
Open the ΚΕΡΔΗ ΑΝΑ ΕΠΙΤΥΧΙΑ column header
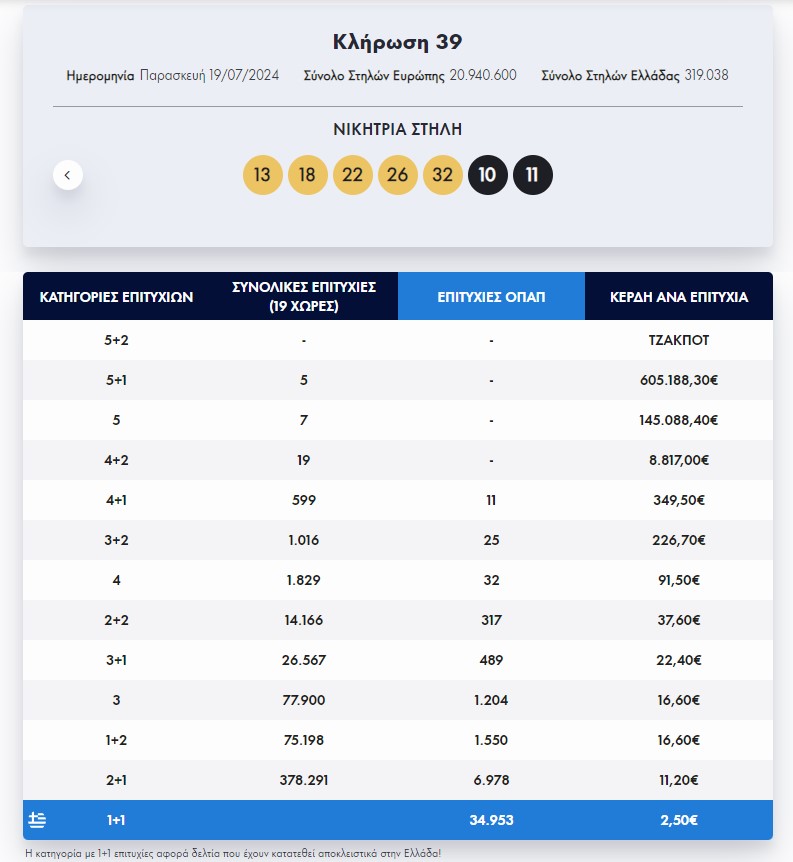click(679, 296)
